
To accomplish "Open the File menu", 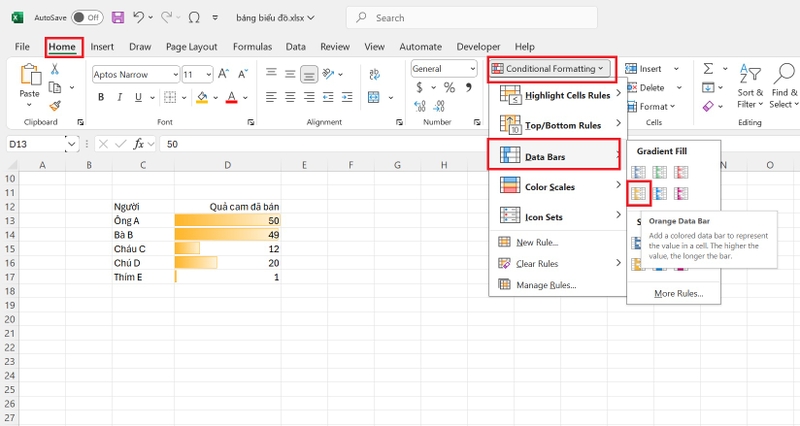I will point(22,46).
